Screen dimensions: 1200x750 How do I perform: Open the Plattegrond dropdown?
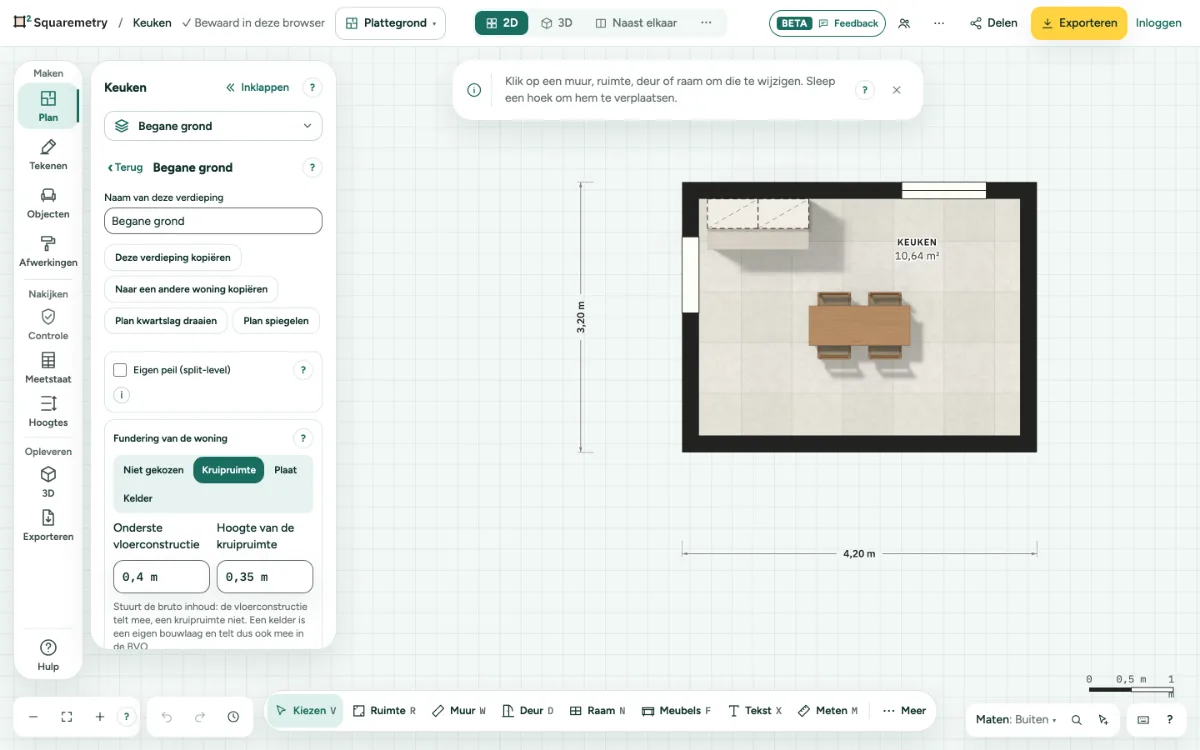(390, 23)
